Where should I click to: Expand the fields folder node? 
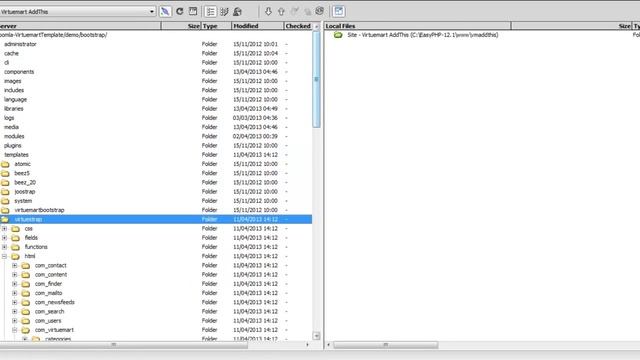[x=4, y=238]
